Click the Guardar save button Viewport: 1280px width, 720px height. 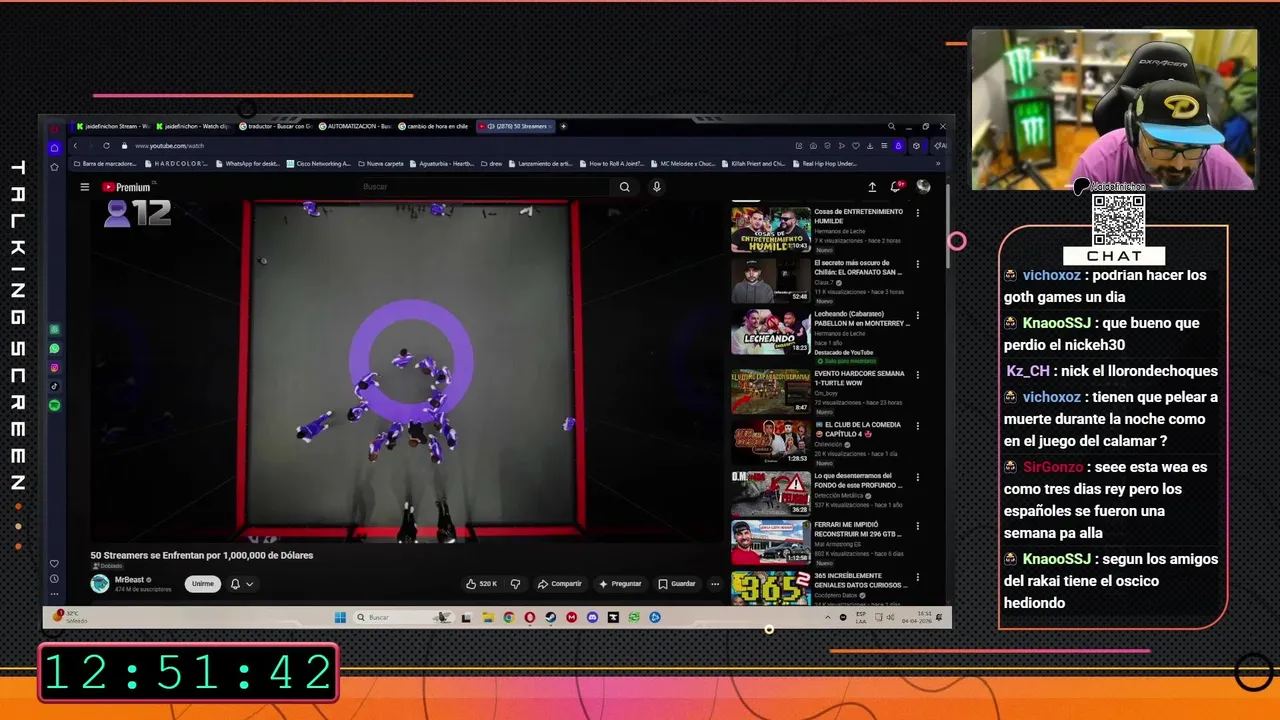(x=677, y=584)
